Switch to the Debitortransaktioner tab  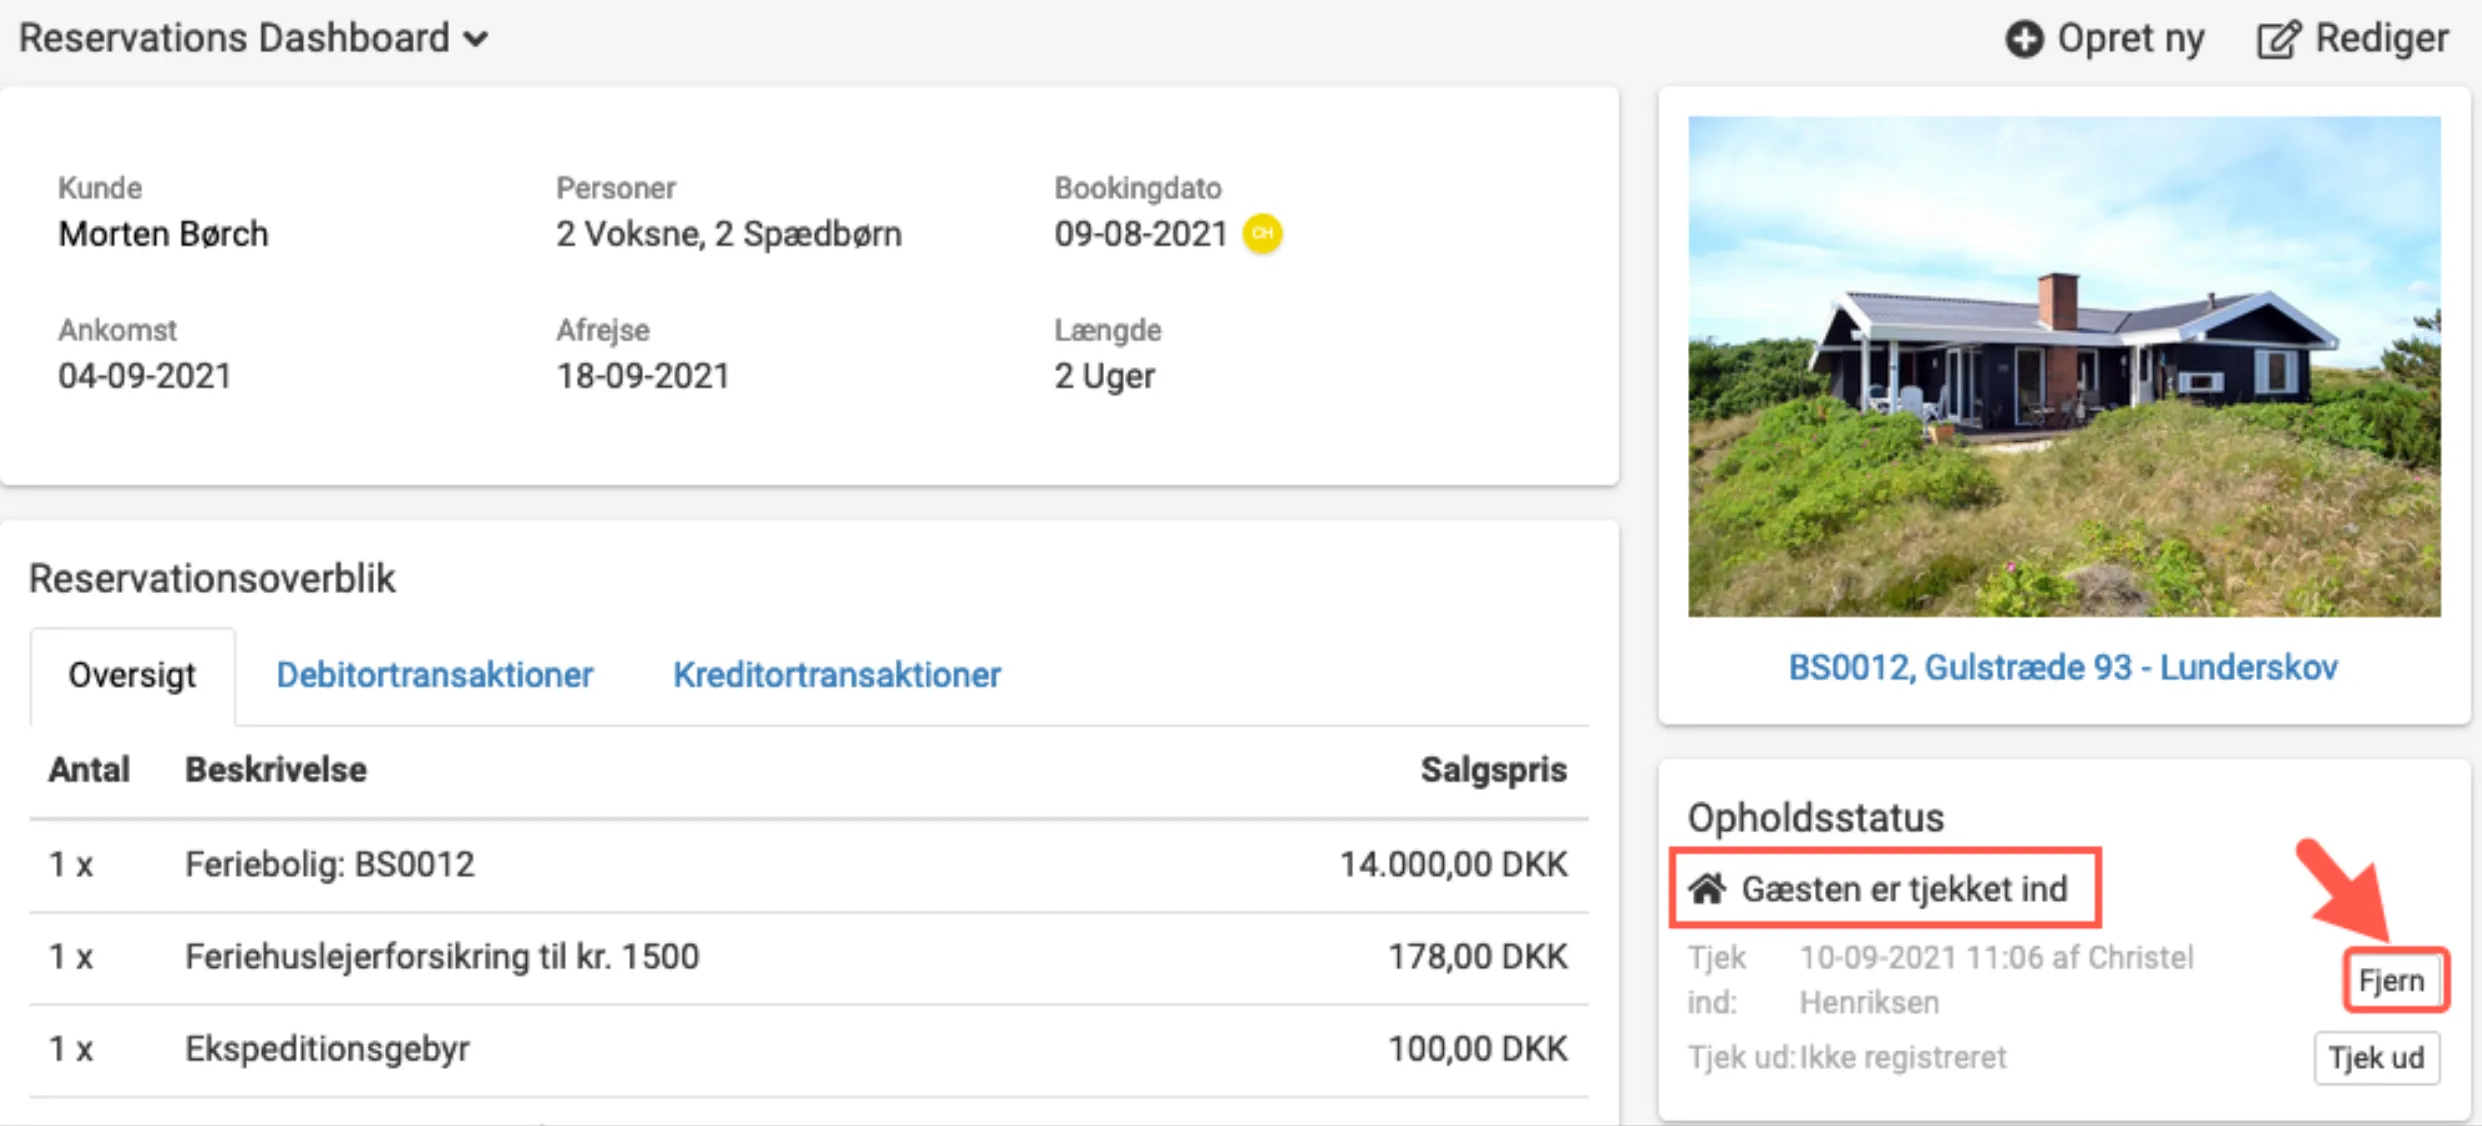click(434, 675)
